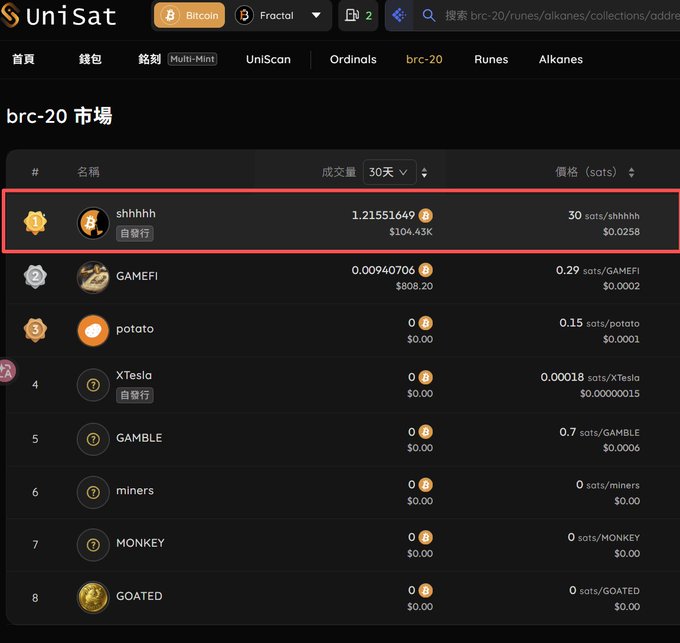The image size is (680, 643).
Task: Open the potato token name
Action: point(135,329)
